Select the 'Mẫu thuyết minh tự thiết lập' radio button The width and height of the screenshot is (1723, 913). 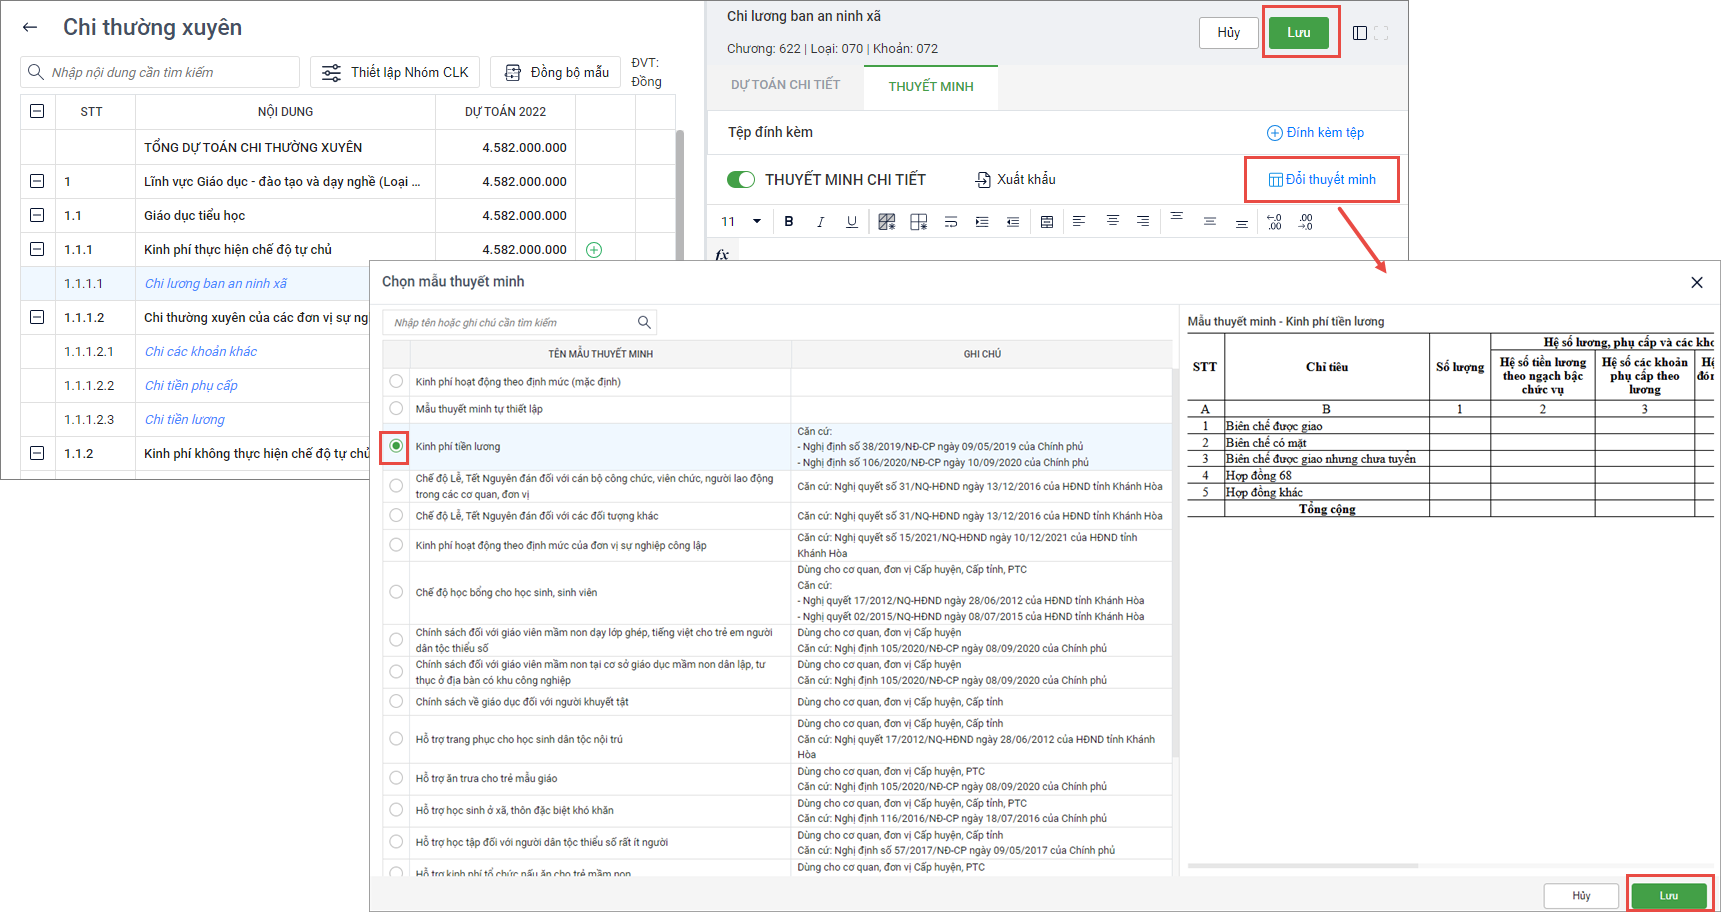(x=397, y=409)
